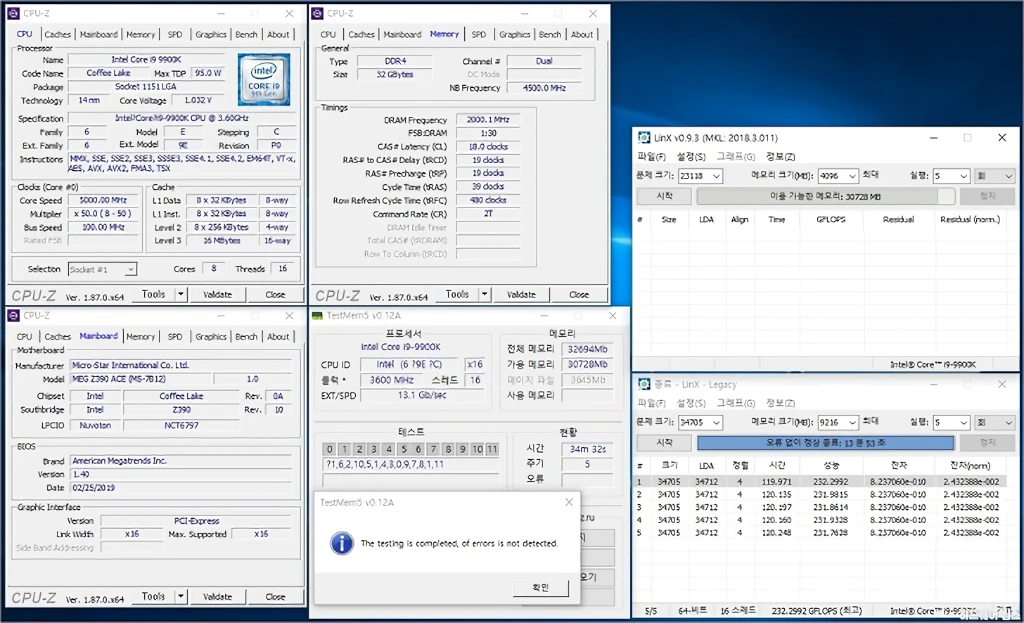Image resolution: width=1024 pixels, height=623 pixels.
Task: Click the Close button in CPU-Z Mainboard window
Action: (x=275, y=596)
